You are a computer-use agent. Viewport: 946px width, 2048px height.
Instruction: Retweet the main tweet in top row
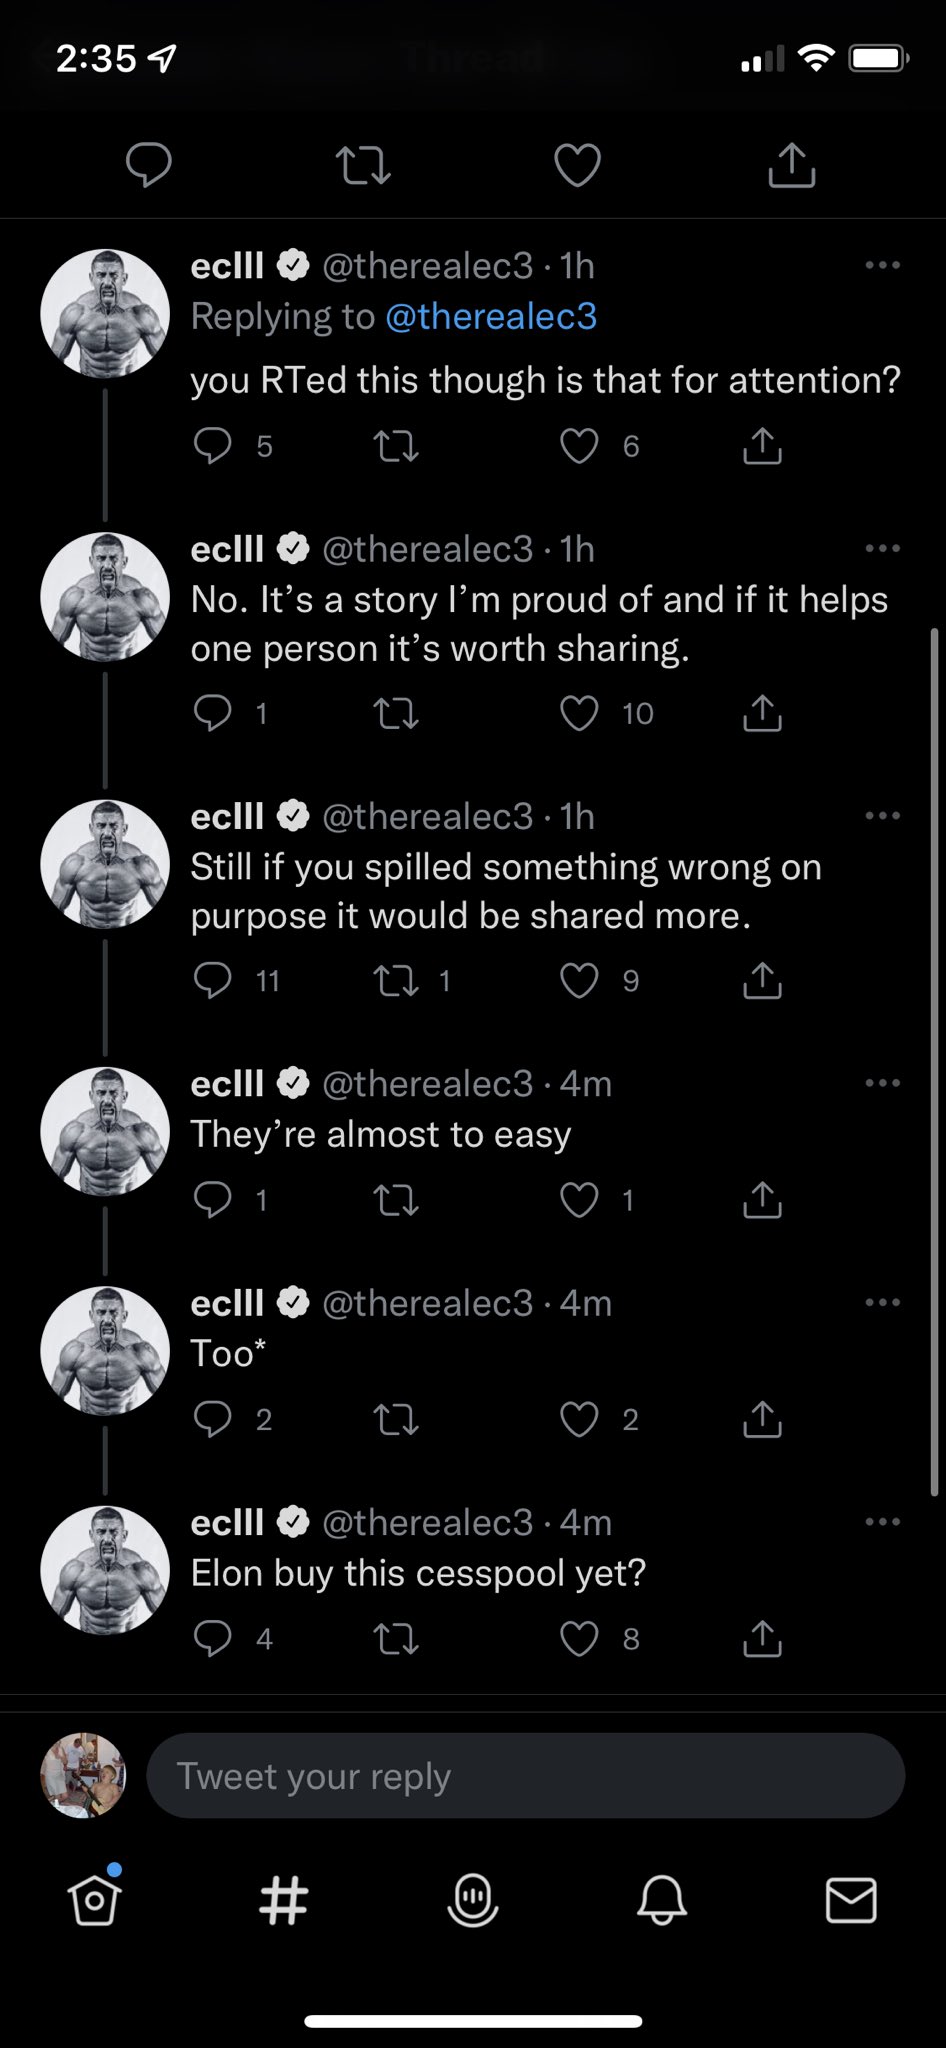[362, 165]
